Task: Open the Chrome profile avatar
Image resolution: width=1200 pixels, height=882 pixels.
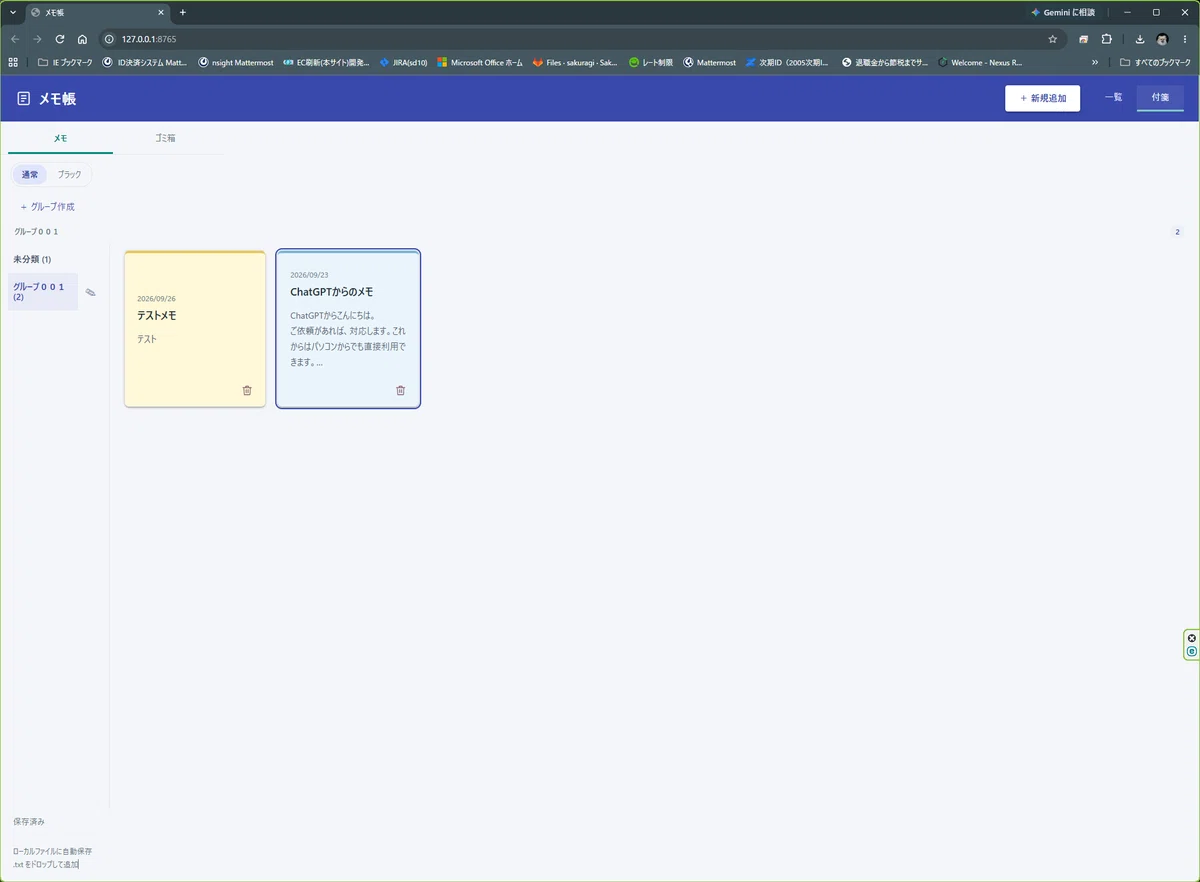Action: click(x=1162, y=39)
